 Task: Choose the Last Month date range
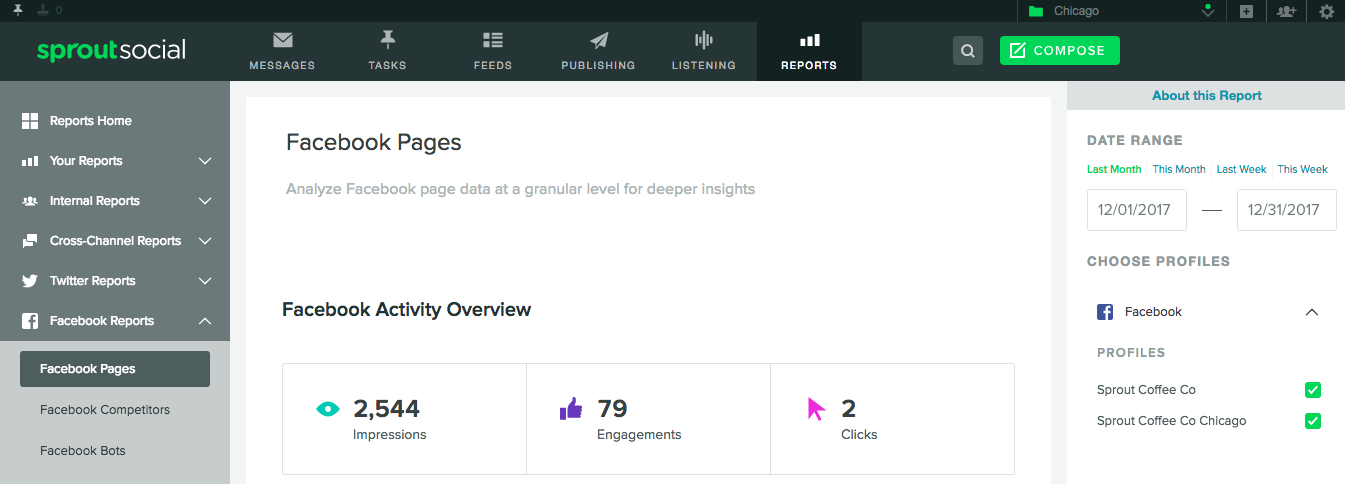tap(1114, 169)
